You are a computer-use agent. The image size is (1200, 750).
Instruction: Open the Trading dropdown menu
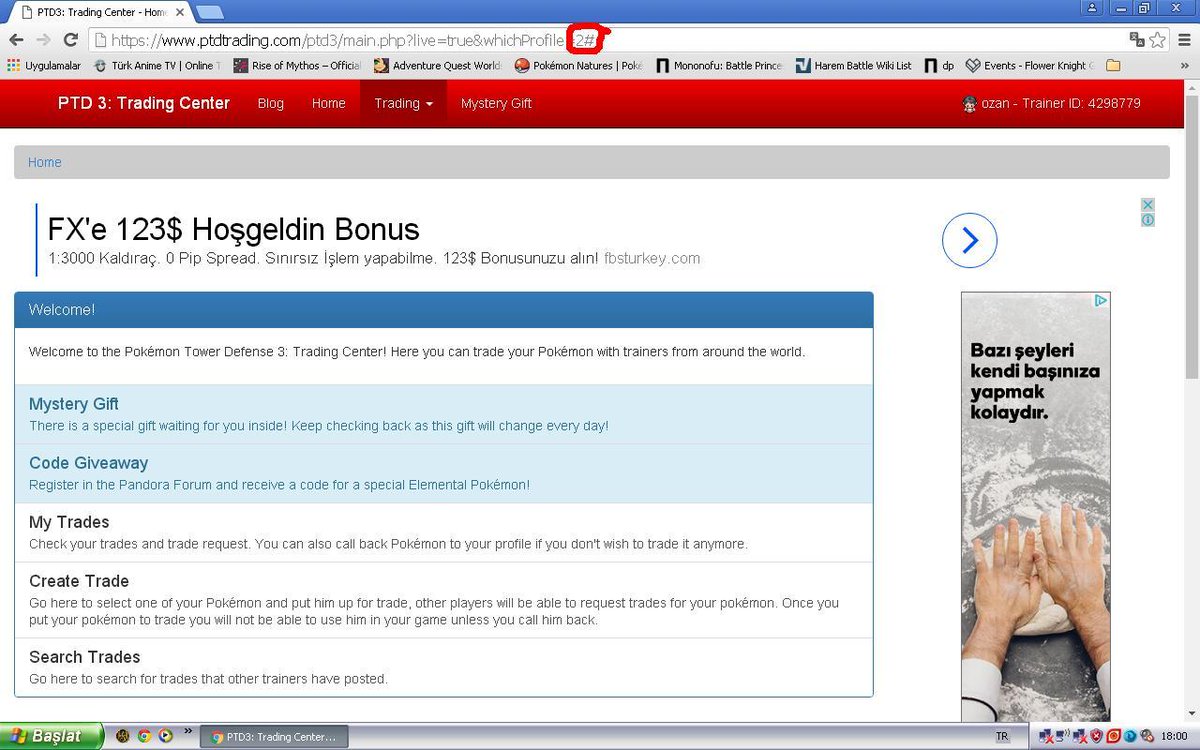404,103
